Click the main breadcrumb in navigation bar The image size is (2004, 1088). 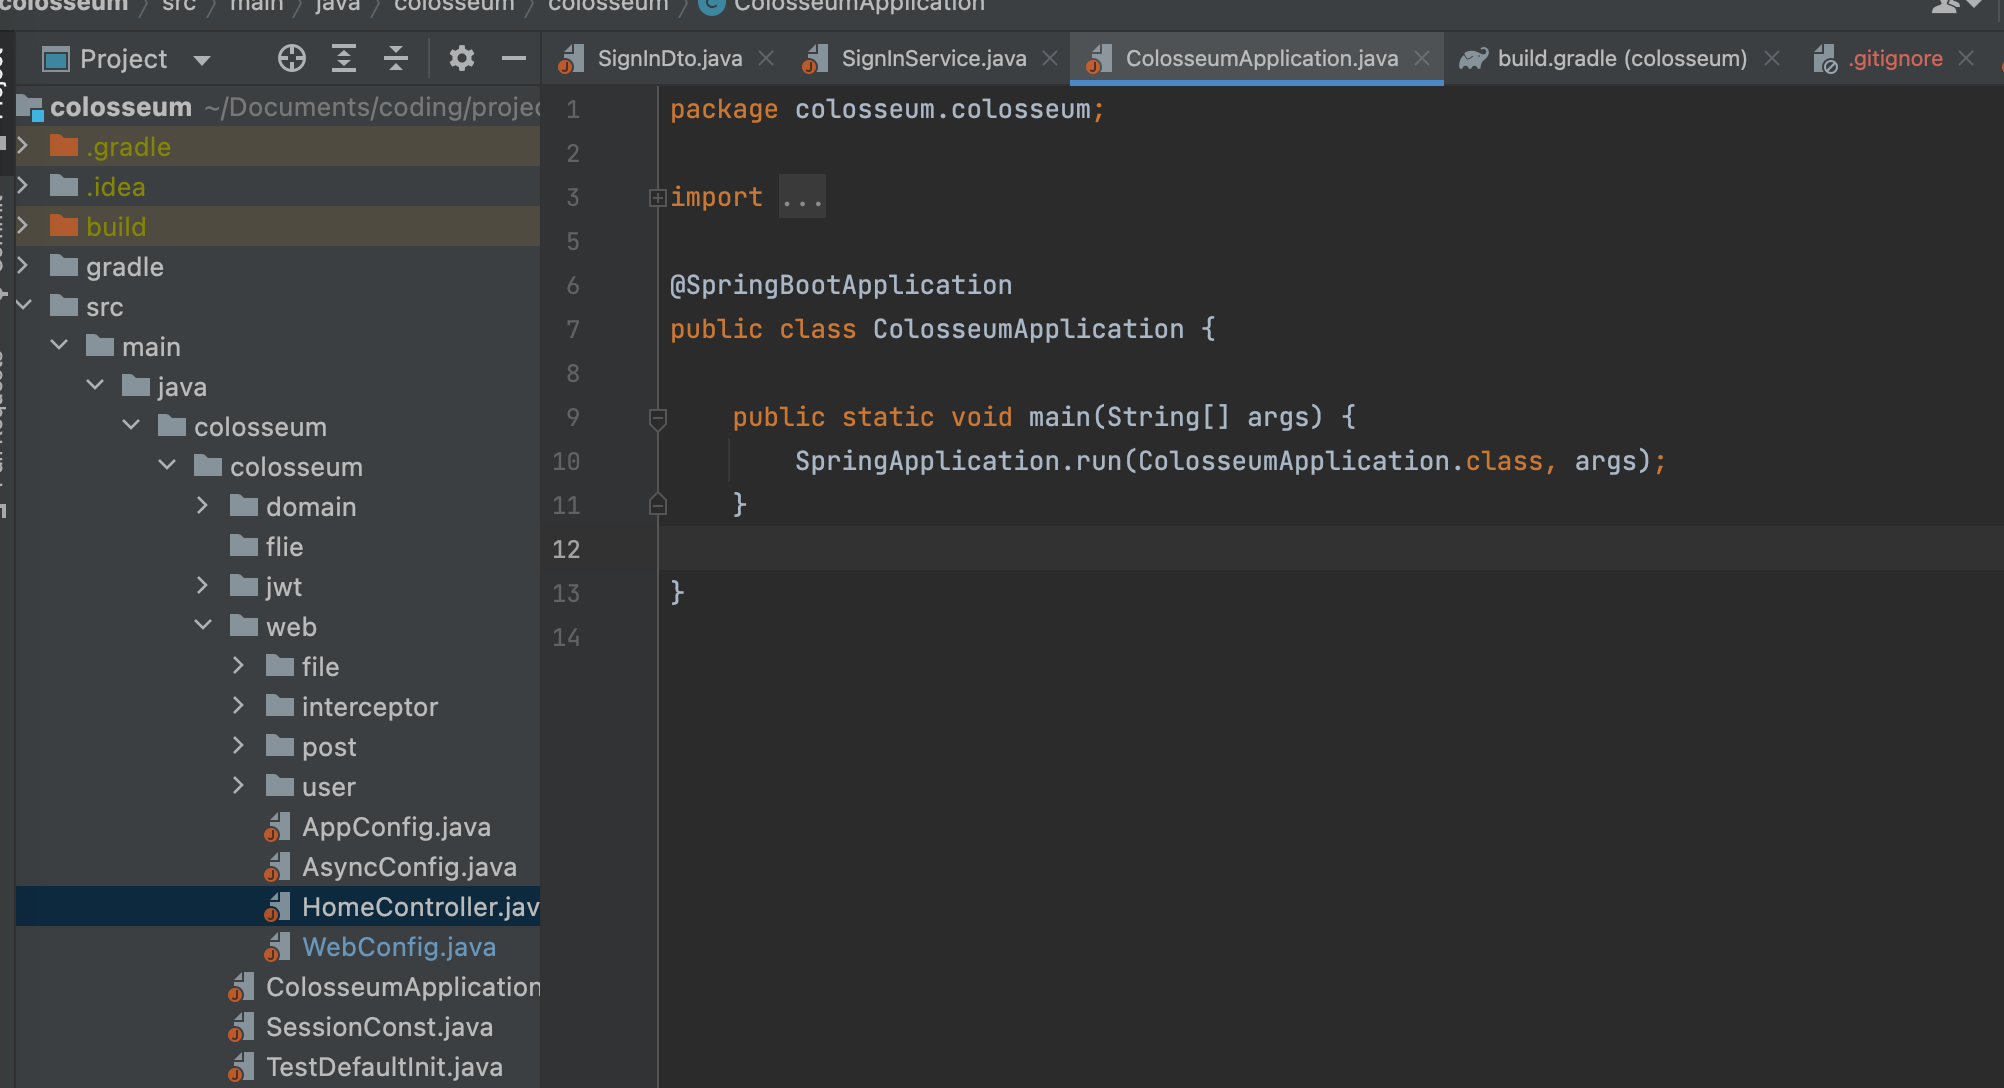(257, 6)
